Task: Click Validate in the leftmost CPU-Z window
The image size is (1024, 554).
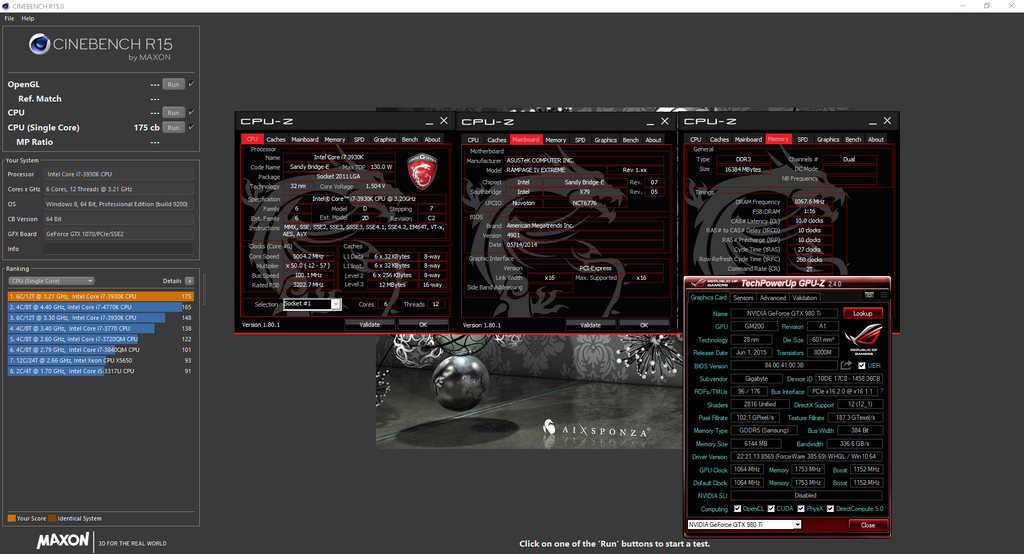Action: 370,325
